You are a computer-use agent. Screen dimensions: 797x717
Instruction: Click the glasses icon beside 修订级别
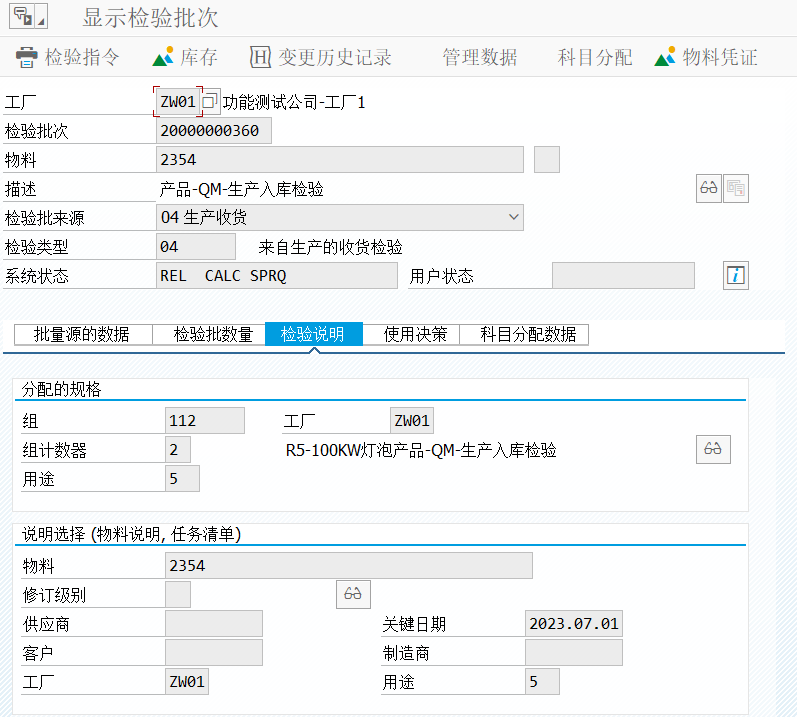tap(352, 594)
